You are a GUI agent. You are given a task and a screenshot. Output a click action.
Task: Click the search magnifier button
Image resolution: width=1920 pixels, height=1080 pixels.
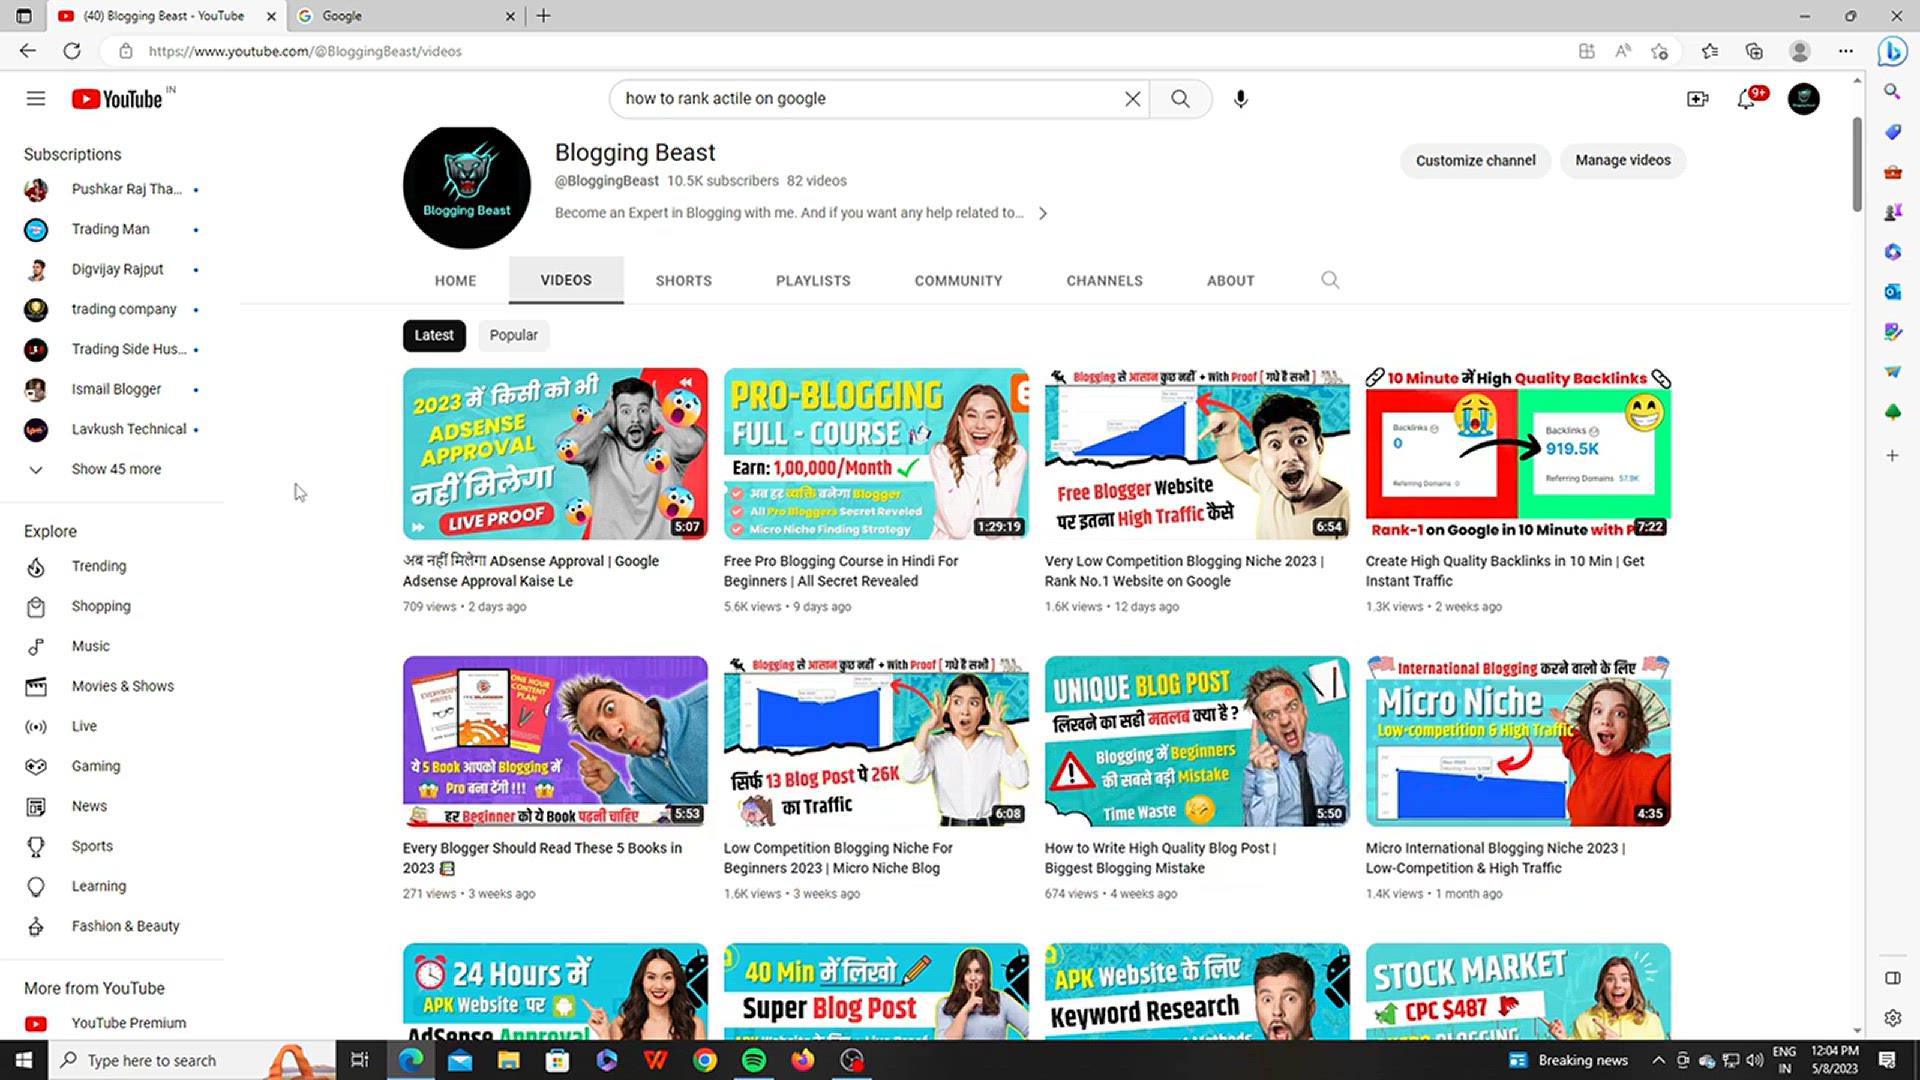tap(1180, 99)
